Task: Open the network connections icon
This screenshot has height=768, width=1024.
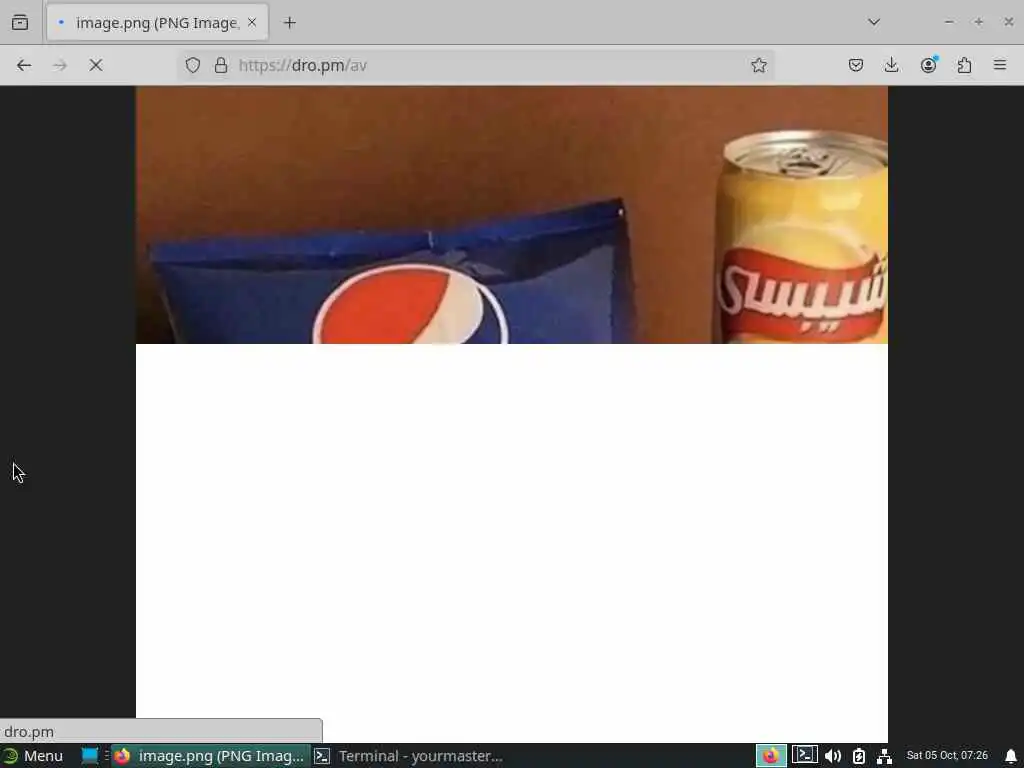Action: [x=884, y=756]
